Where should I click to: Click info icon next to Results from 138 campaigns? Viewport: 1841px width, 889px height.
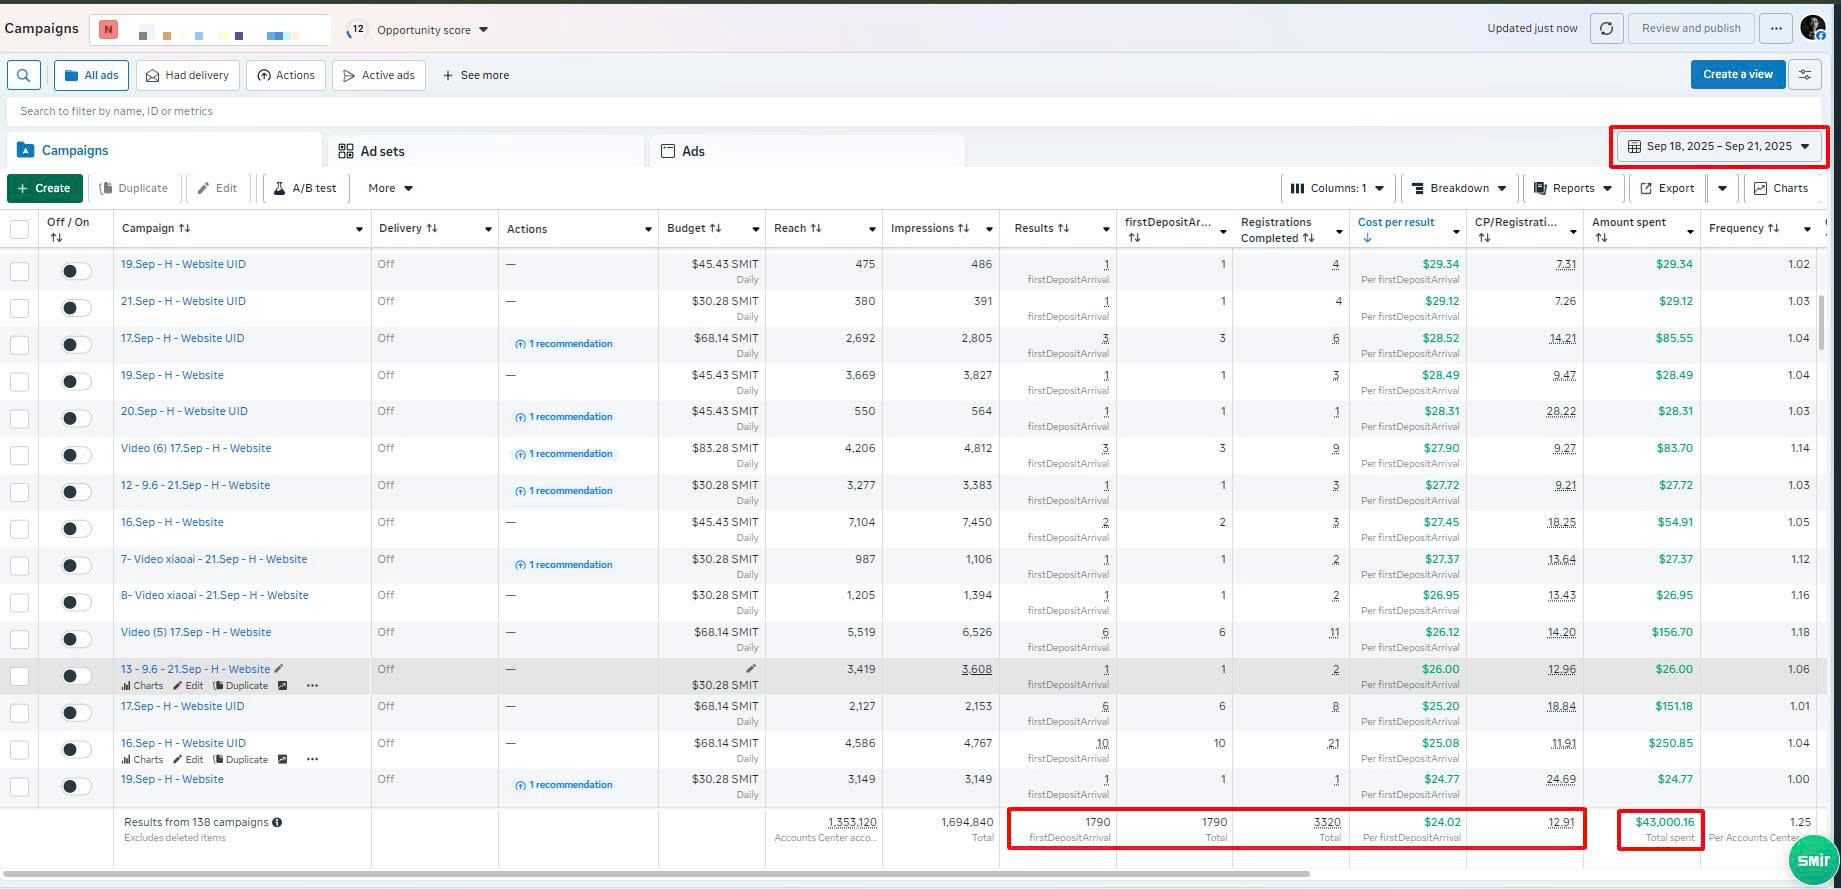coord(277,822)
